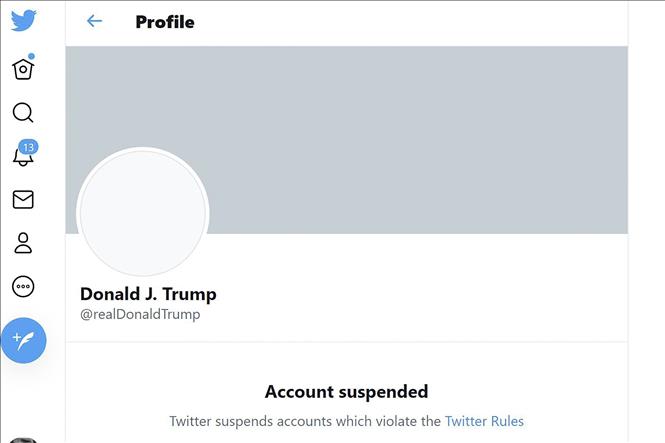Click the suspension explanation text
The image size is (665, 443).
coord(305,421)
